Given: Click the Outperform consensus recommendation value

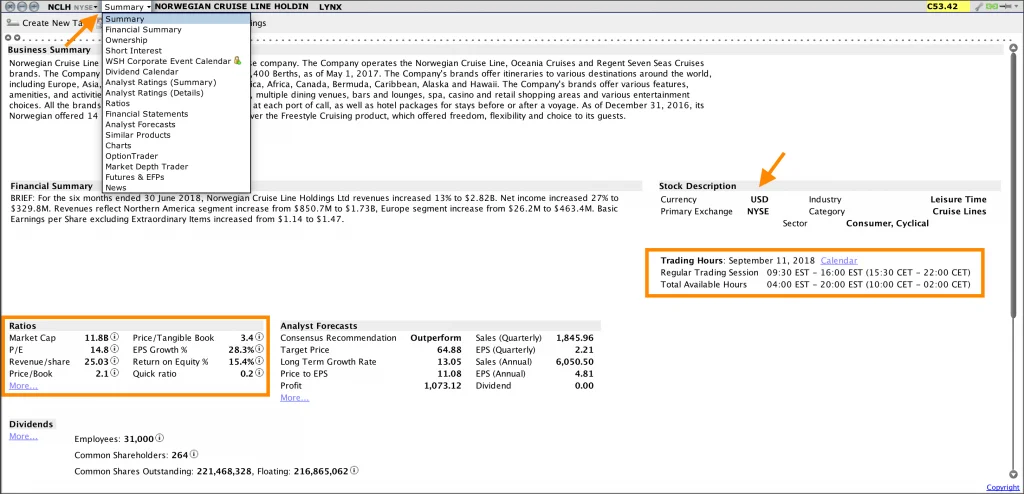Looking at the screenshot, I should 436,338.
